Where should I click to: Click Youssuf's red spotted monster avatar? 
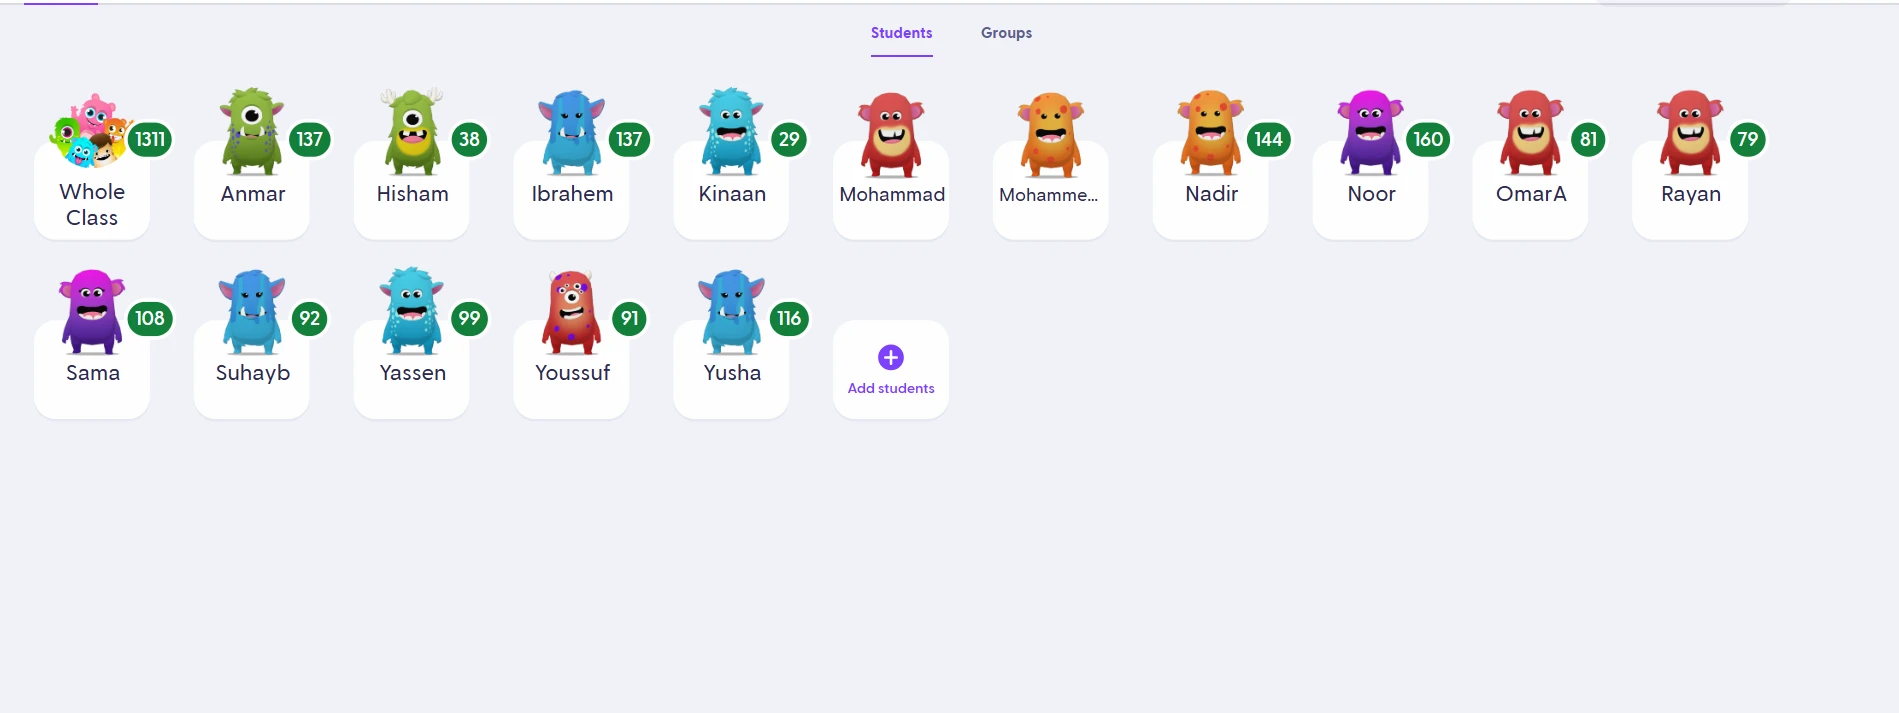coord(572,311)
